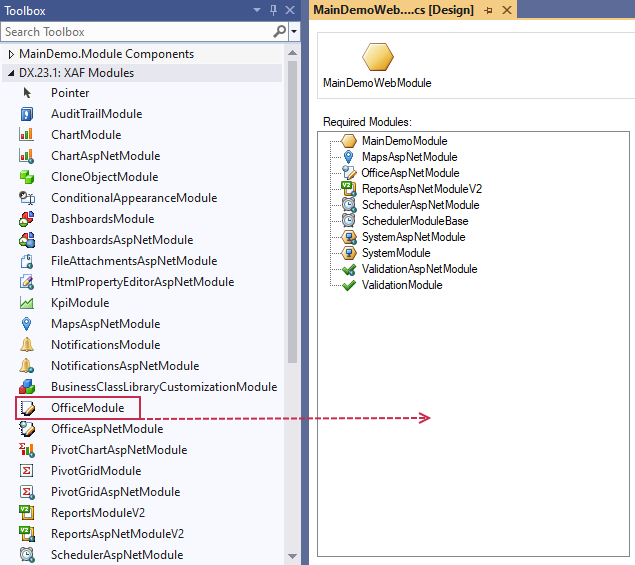Click the KpiModule text in Toolbox
Image resolution: width=635 pixels, height=565 pixels.
coord(80,303)
